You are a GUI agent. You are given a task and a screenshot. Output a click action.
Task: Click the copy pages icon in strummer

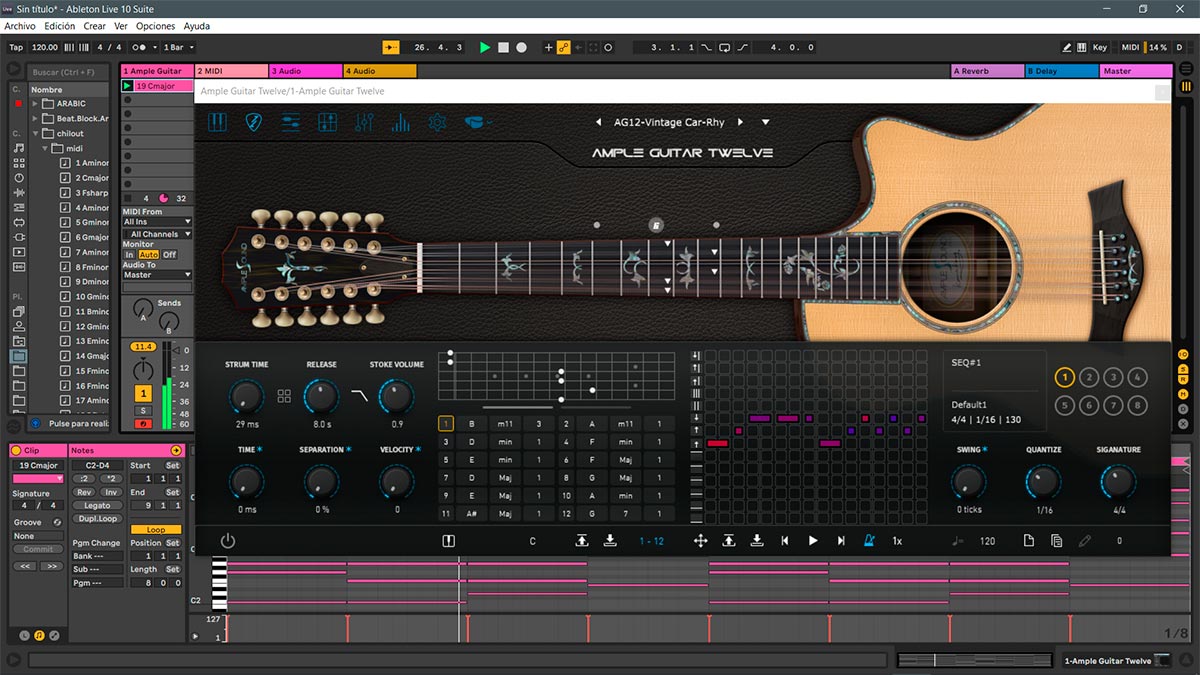point(1056,541)
